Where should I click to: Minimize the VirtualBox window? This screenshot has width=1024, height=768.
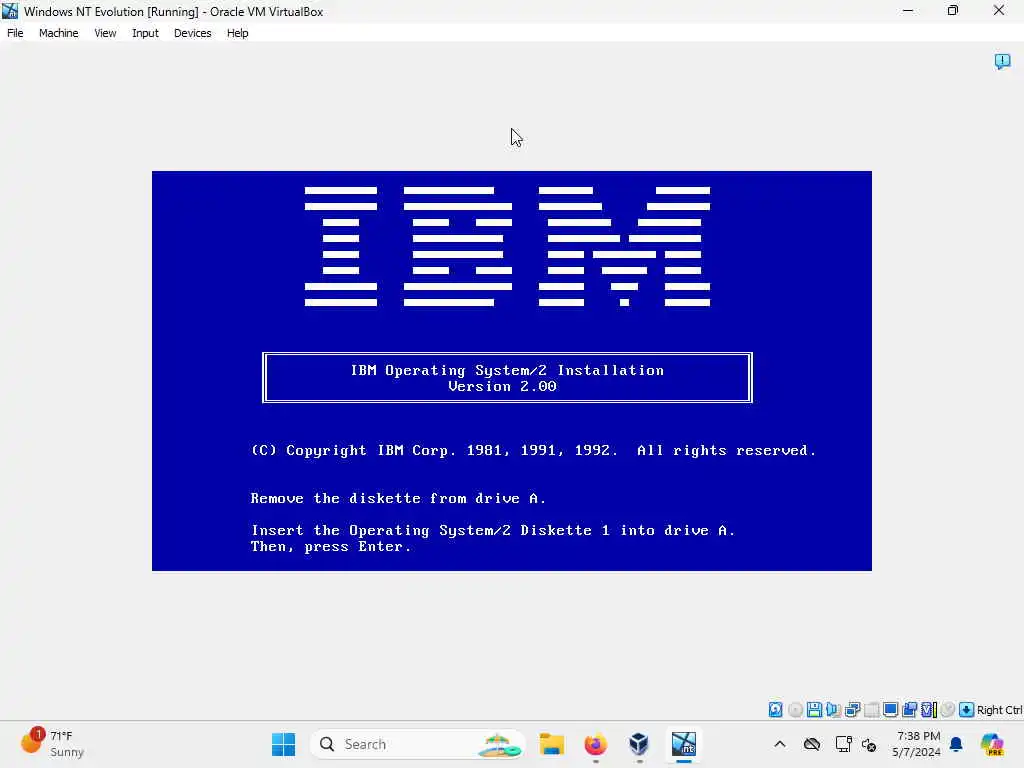click(x=908, y=11)
